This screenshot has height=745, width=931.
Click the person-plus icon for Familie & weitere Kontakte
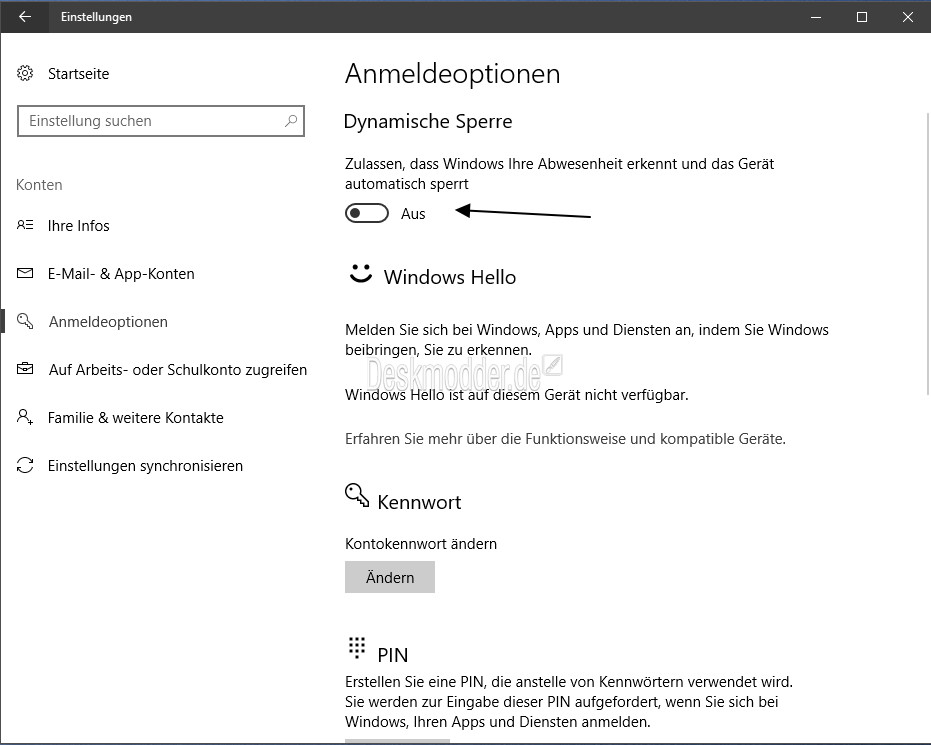25,417
